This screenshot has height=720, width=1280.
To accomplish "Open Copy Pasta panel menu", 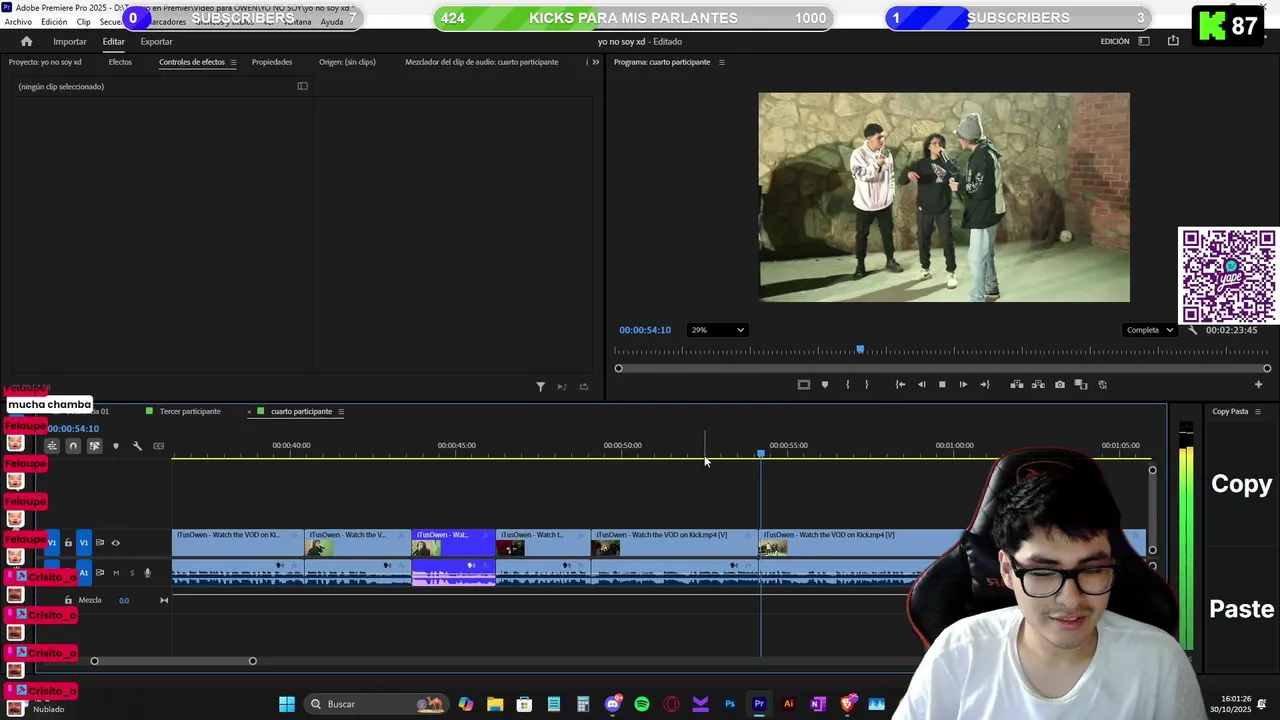I will (x=1257, y=412).
